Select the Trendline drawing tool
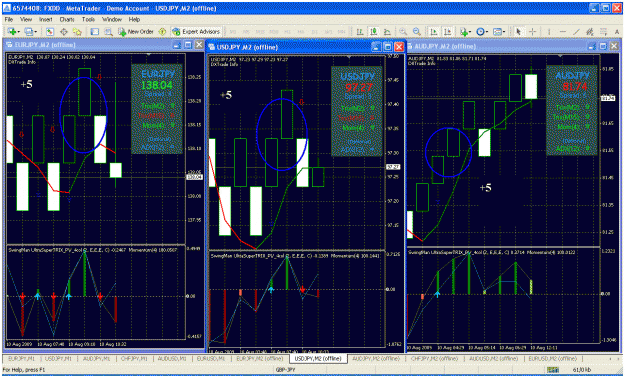The image size is (625, 376). tap(576, 31)
